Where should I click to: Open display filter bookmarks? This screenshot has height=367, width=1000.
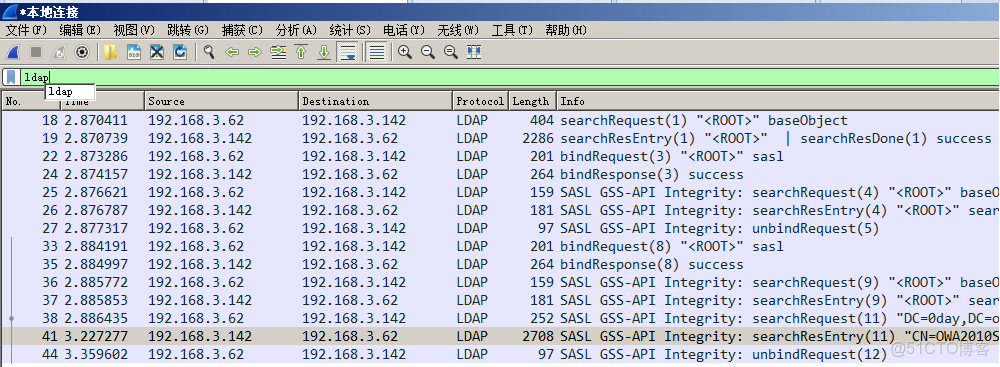coord(11,77)
